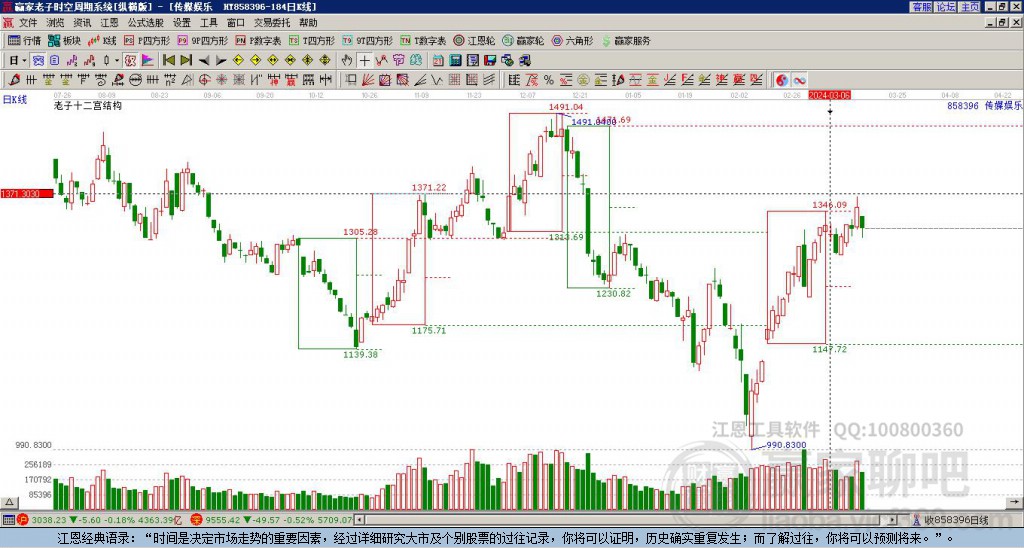Click the circle-with-line drawing tool icon
This screenshot has height=548, width=1024.
[x=136, y=80]
